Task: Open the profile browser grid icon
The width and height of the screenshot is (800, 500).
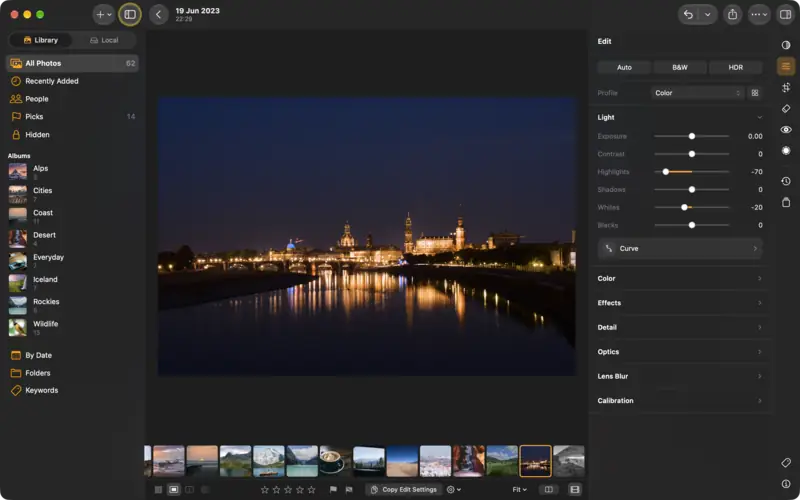Action: point(755,93)
